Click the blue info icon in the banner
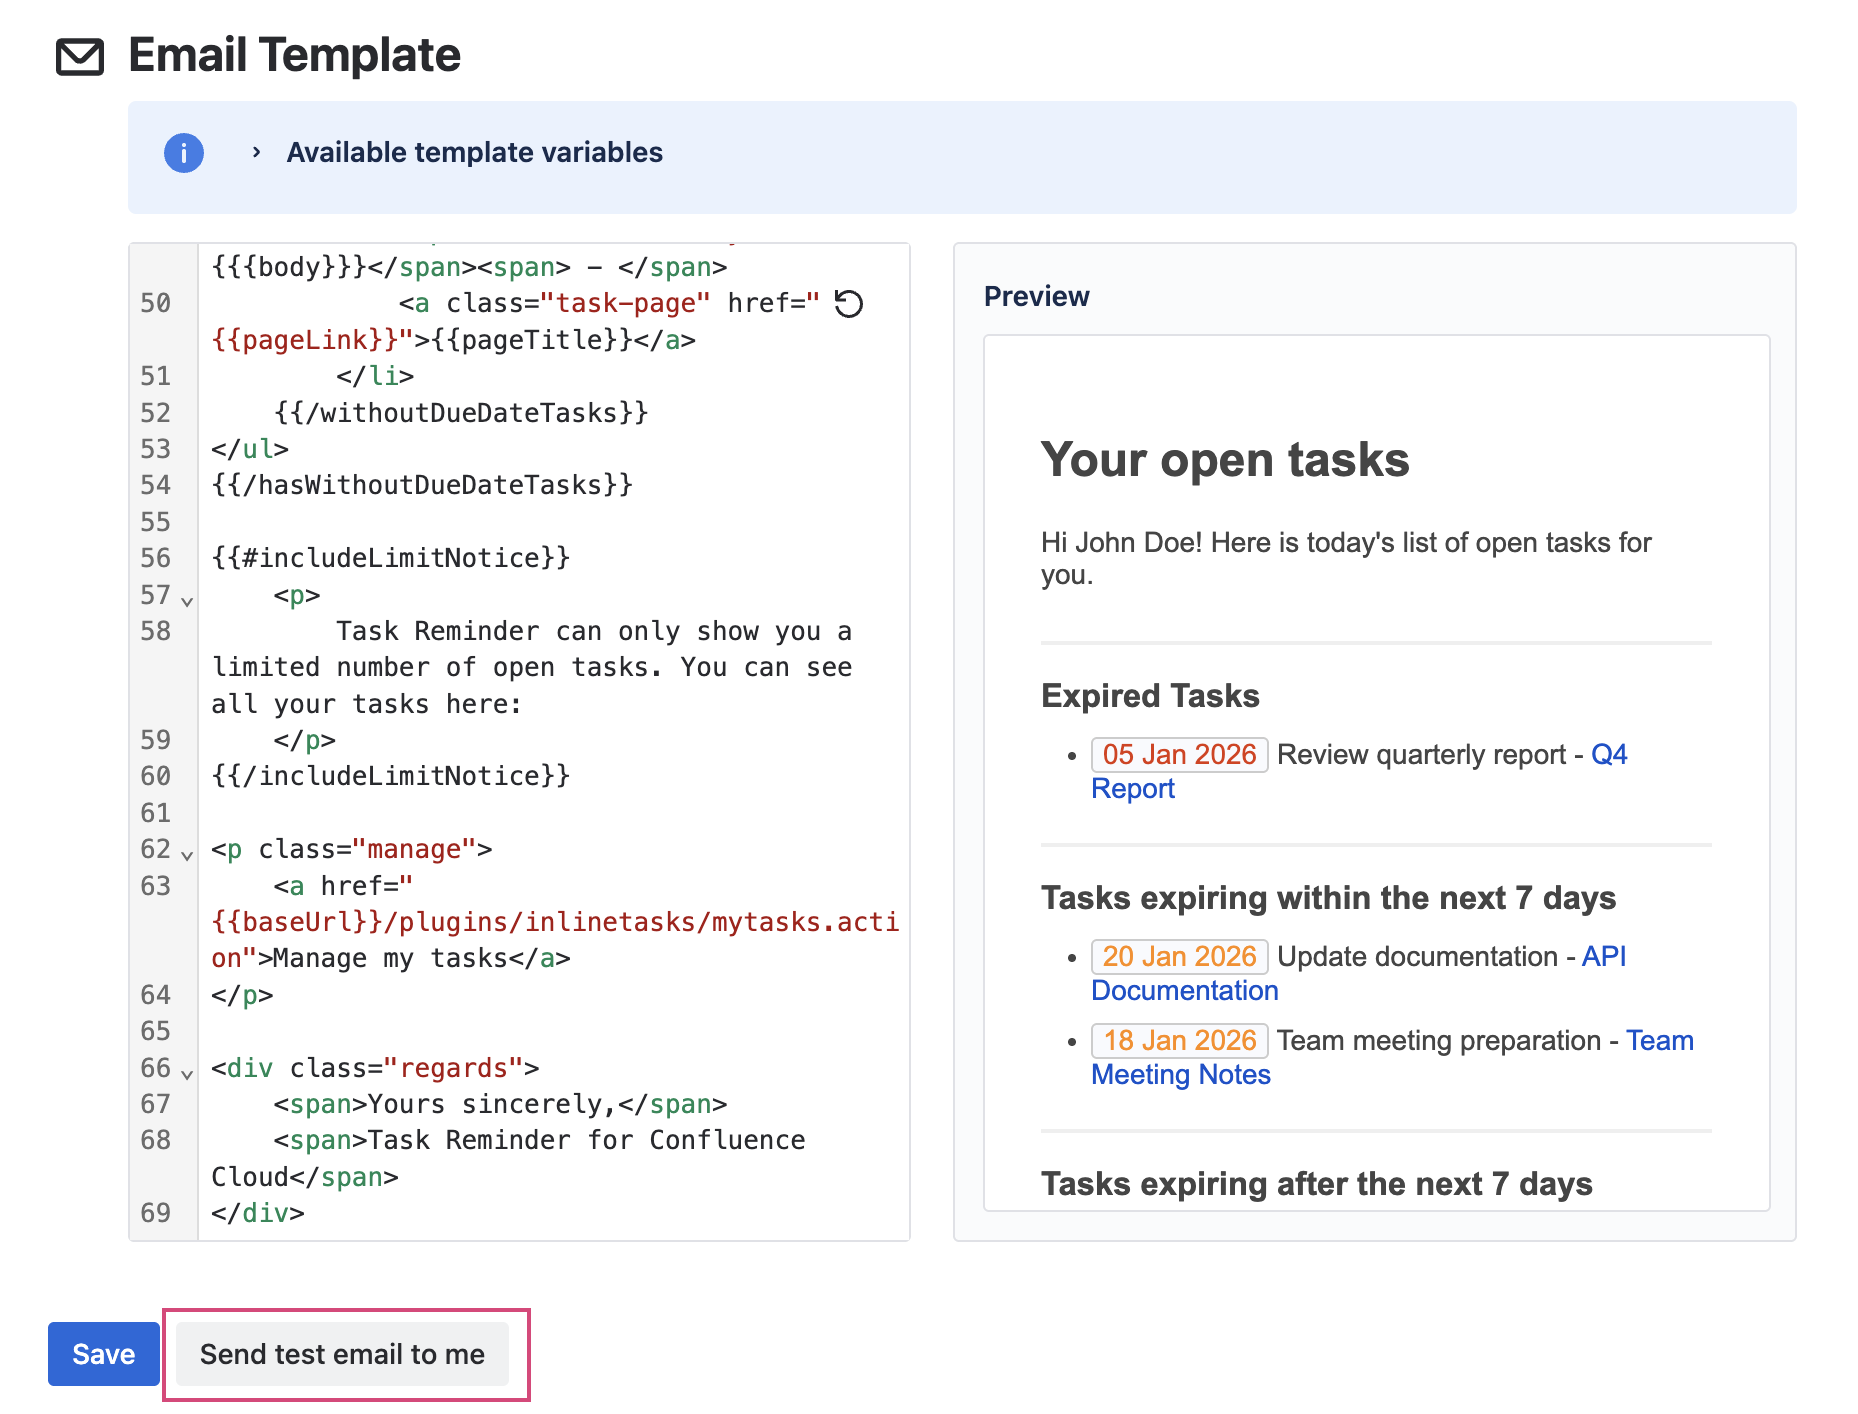 pos(183,152)
